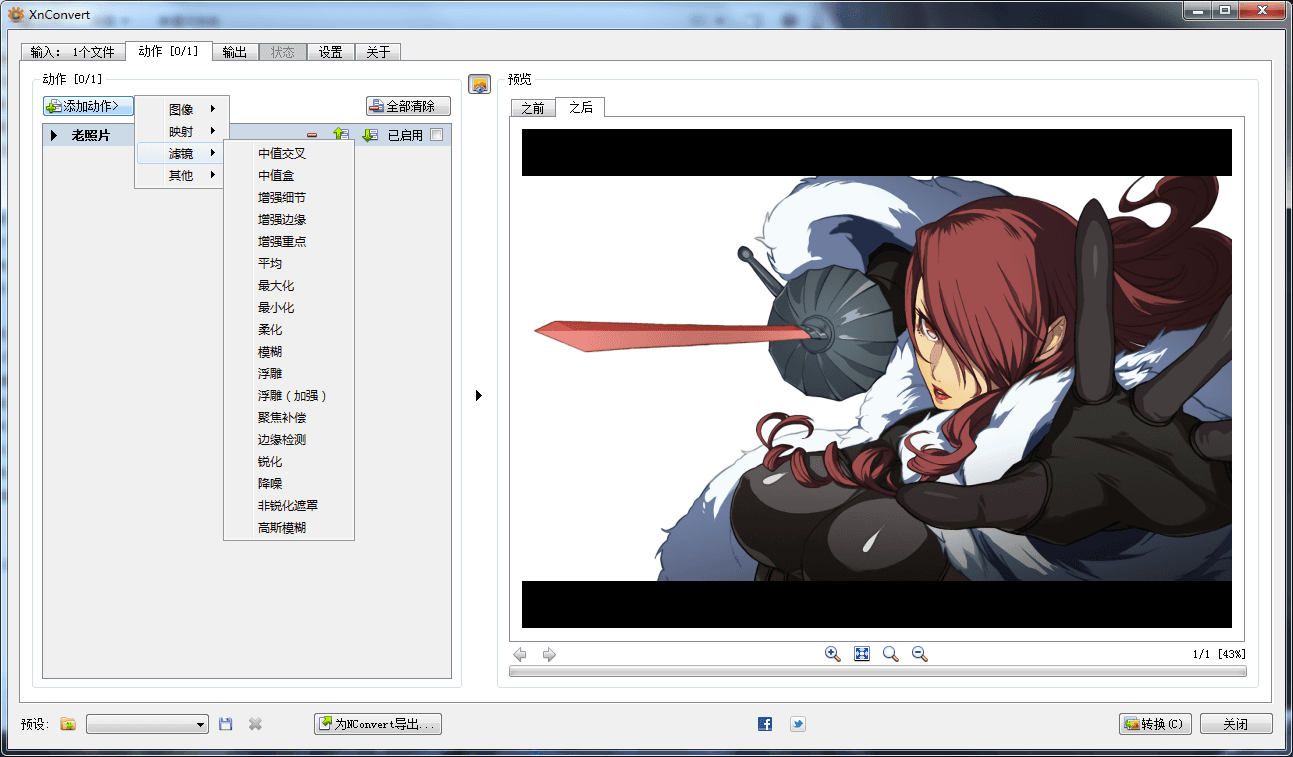
Task: Open the 其他 submenu
Action: [182, 175]
